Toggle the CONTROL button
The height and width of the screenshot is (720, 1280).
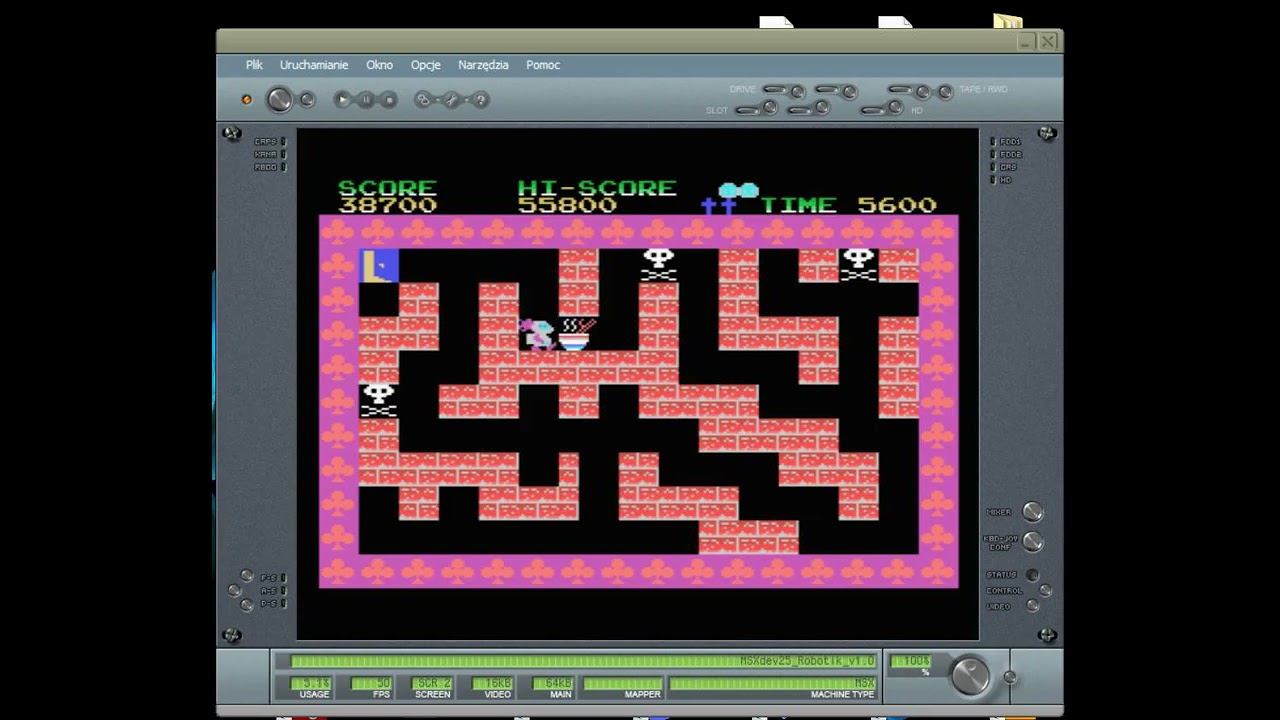point(1045,590)
